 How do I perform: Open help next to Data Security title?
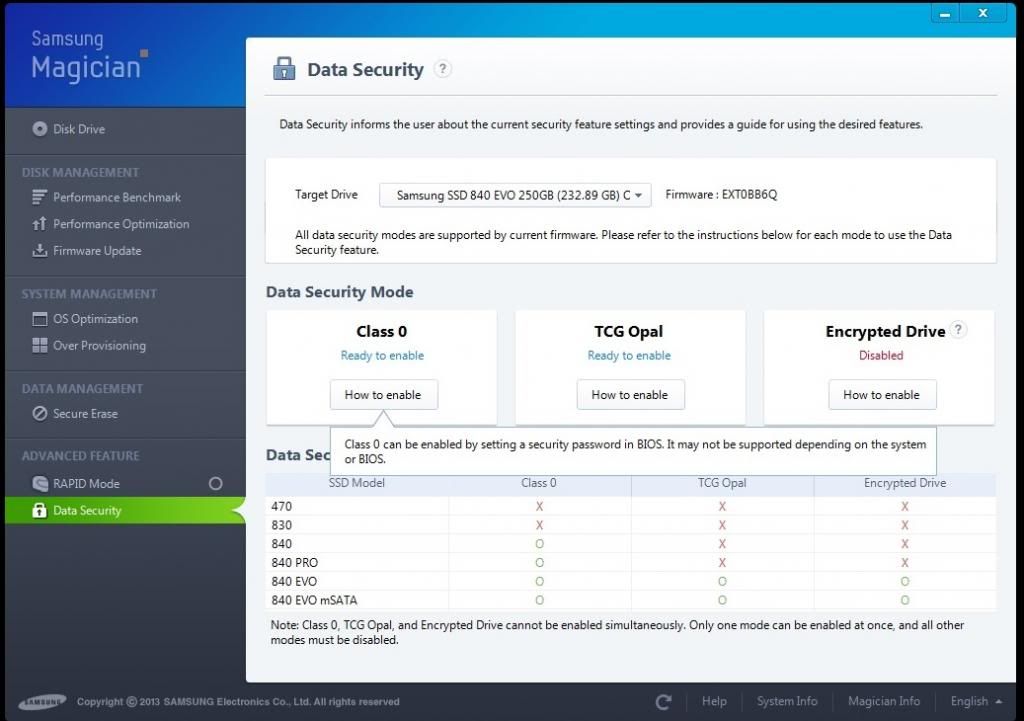click(x=443, y=69)
